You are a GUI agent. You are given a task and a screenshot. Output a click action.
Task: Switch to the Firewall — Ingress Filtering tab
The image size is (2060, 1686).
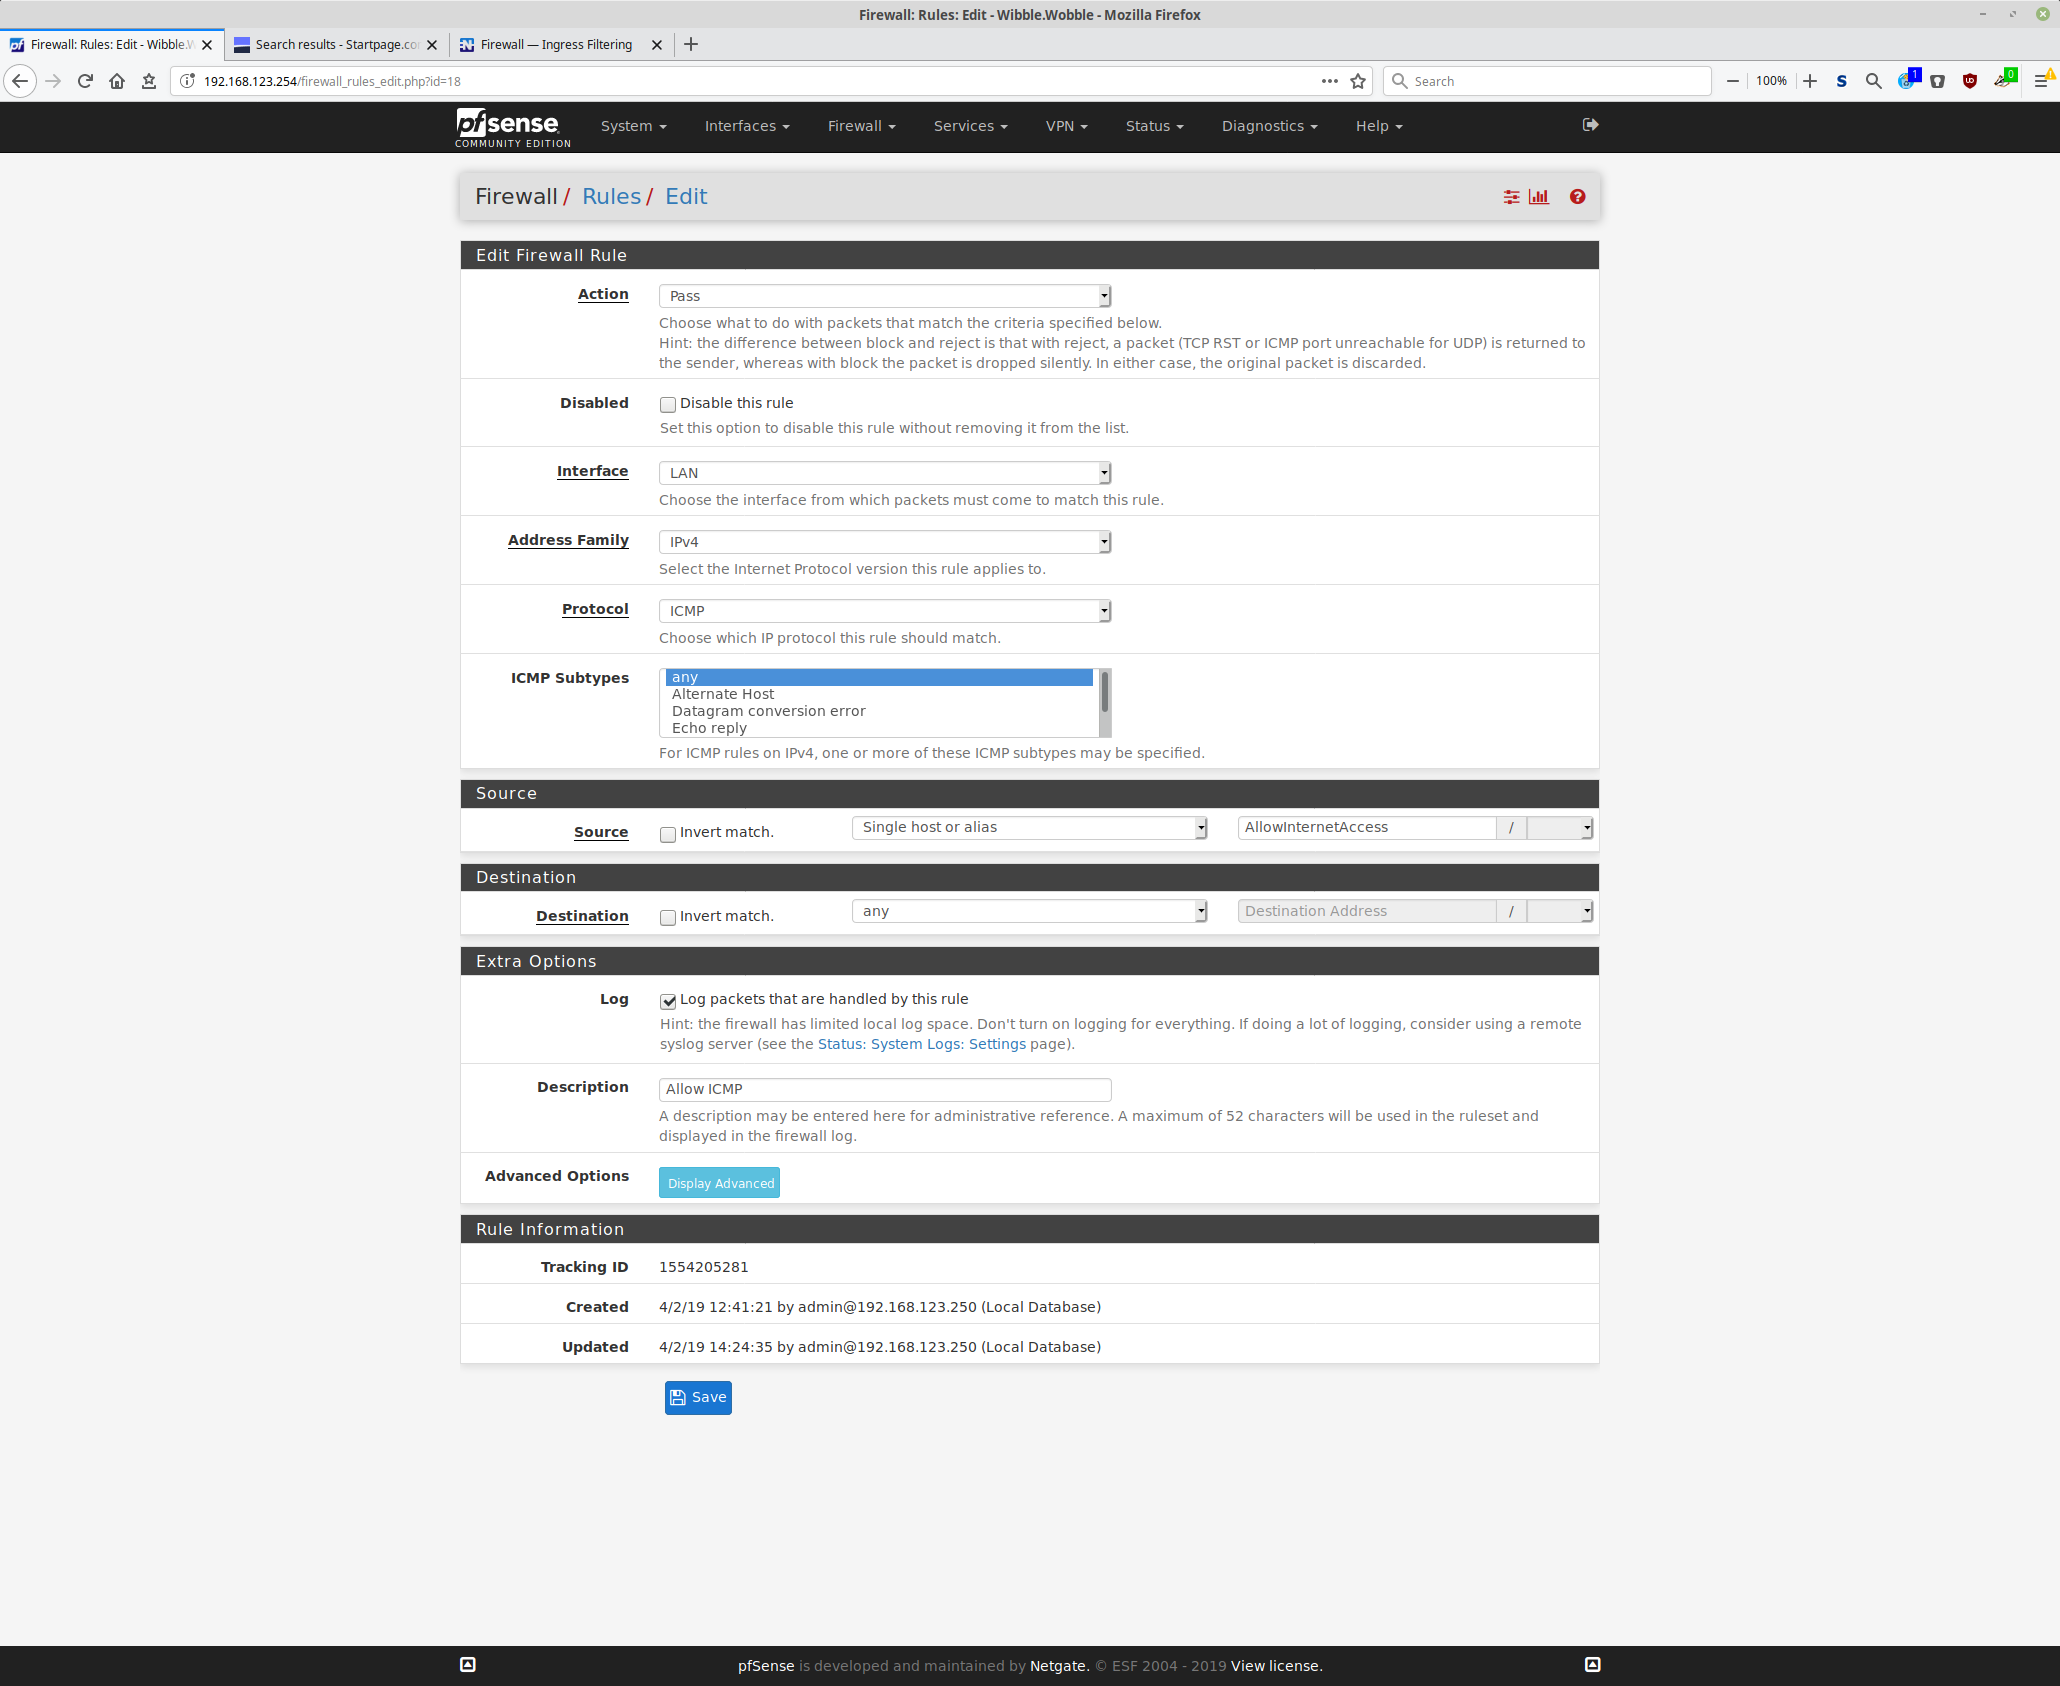point(556,45)
